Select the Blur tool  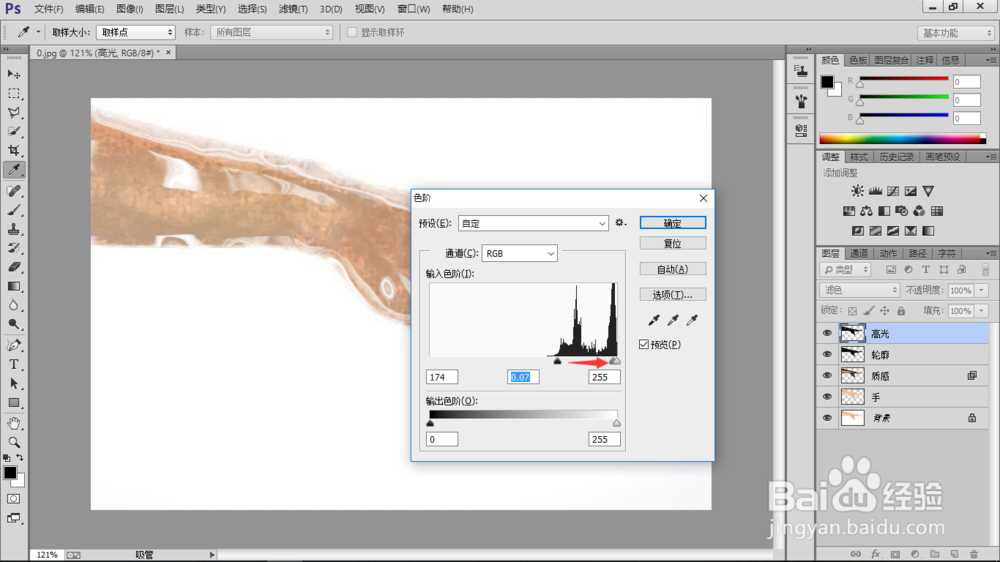coord(13,306)
